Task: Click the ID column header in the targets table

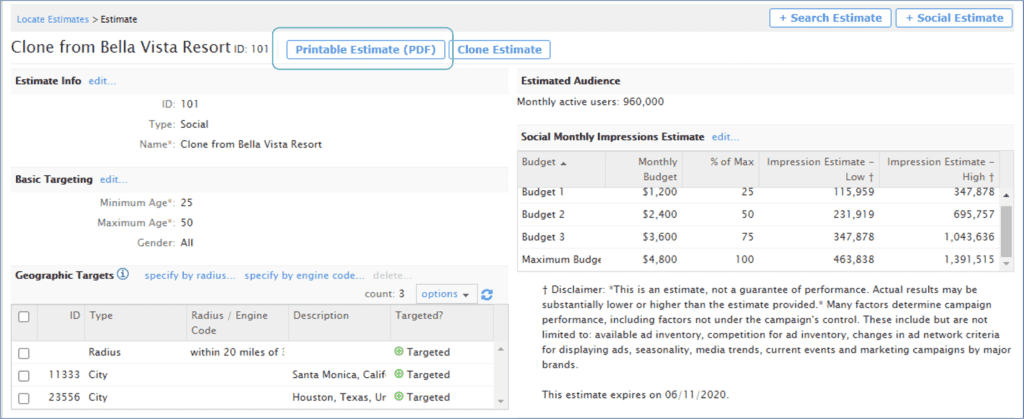Action: 61,322
